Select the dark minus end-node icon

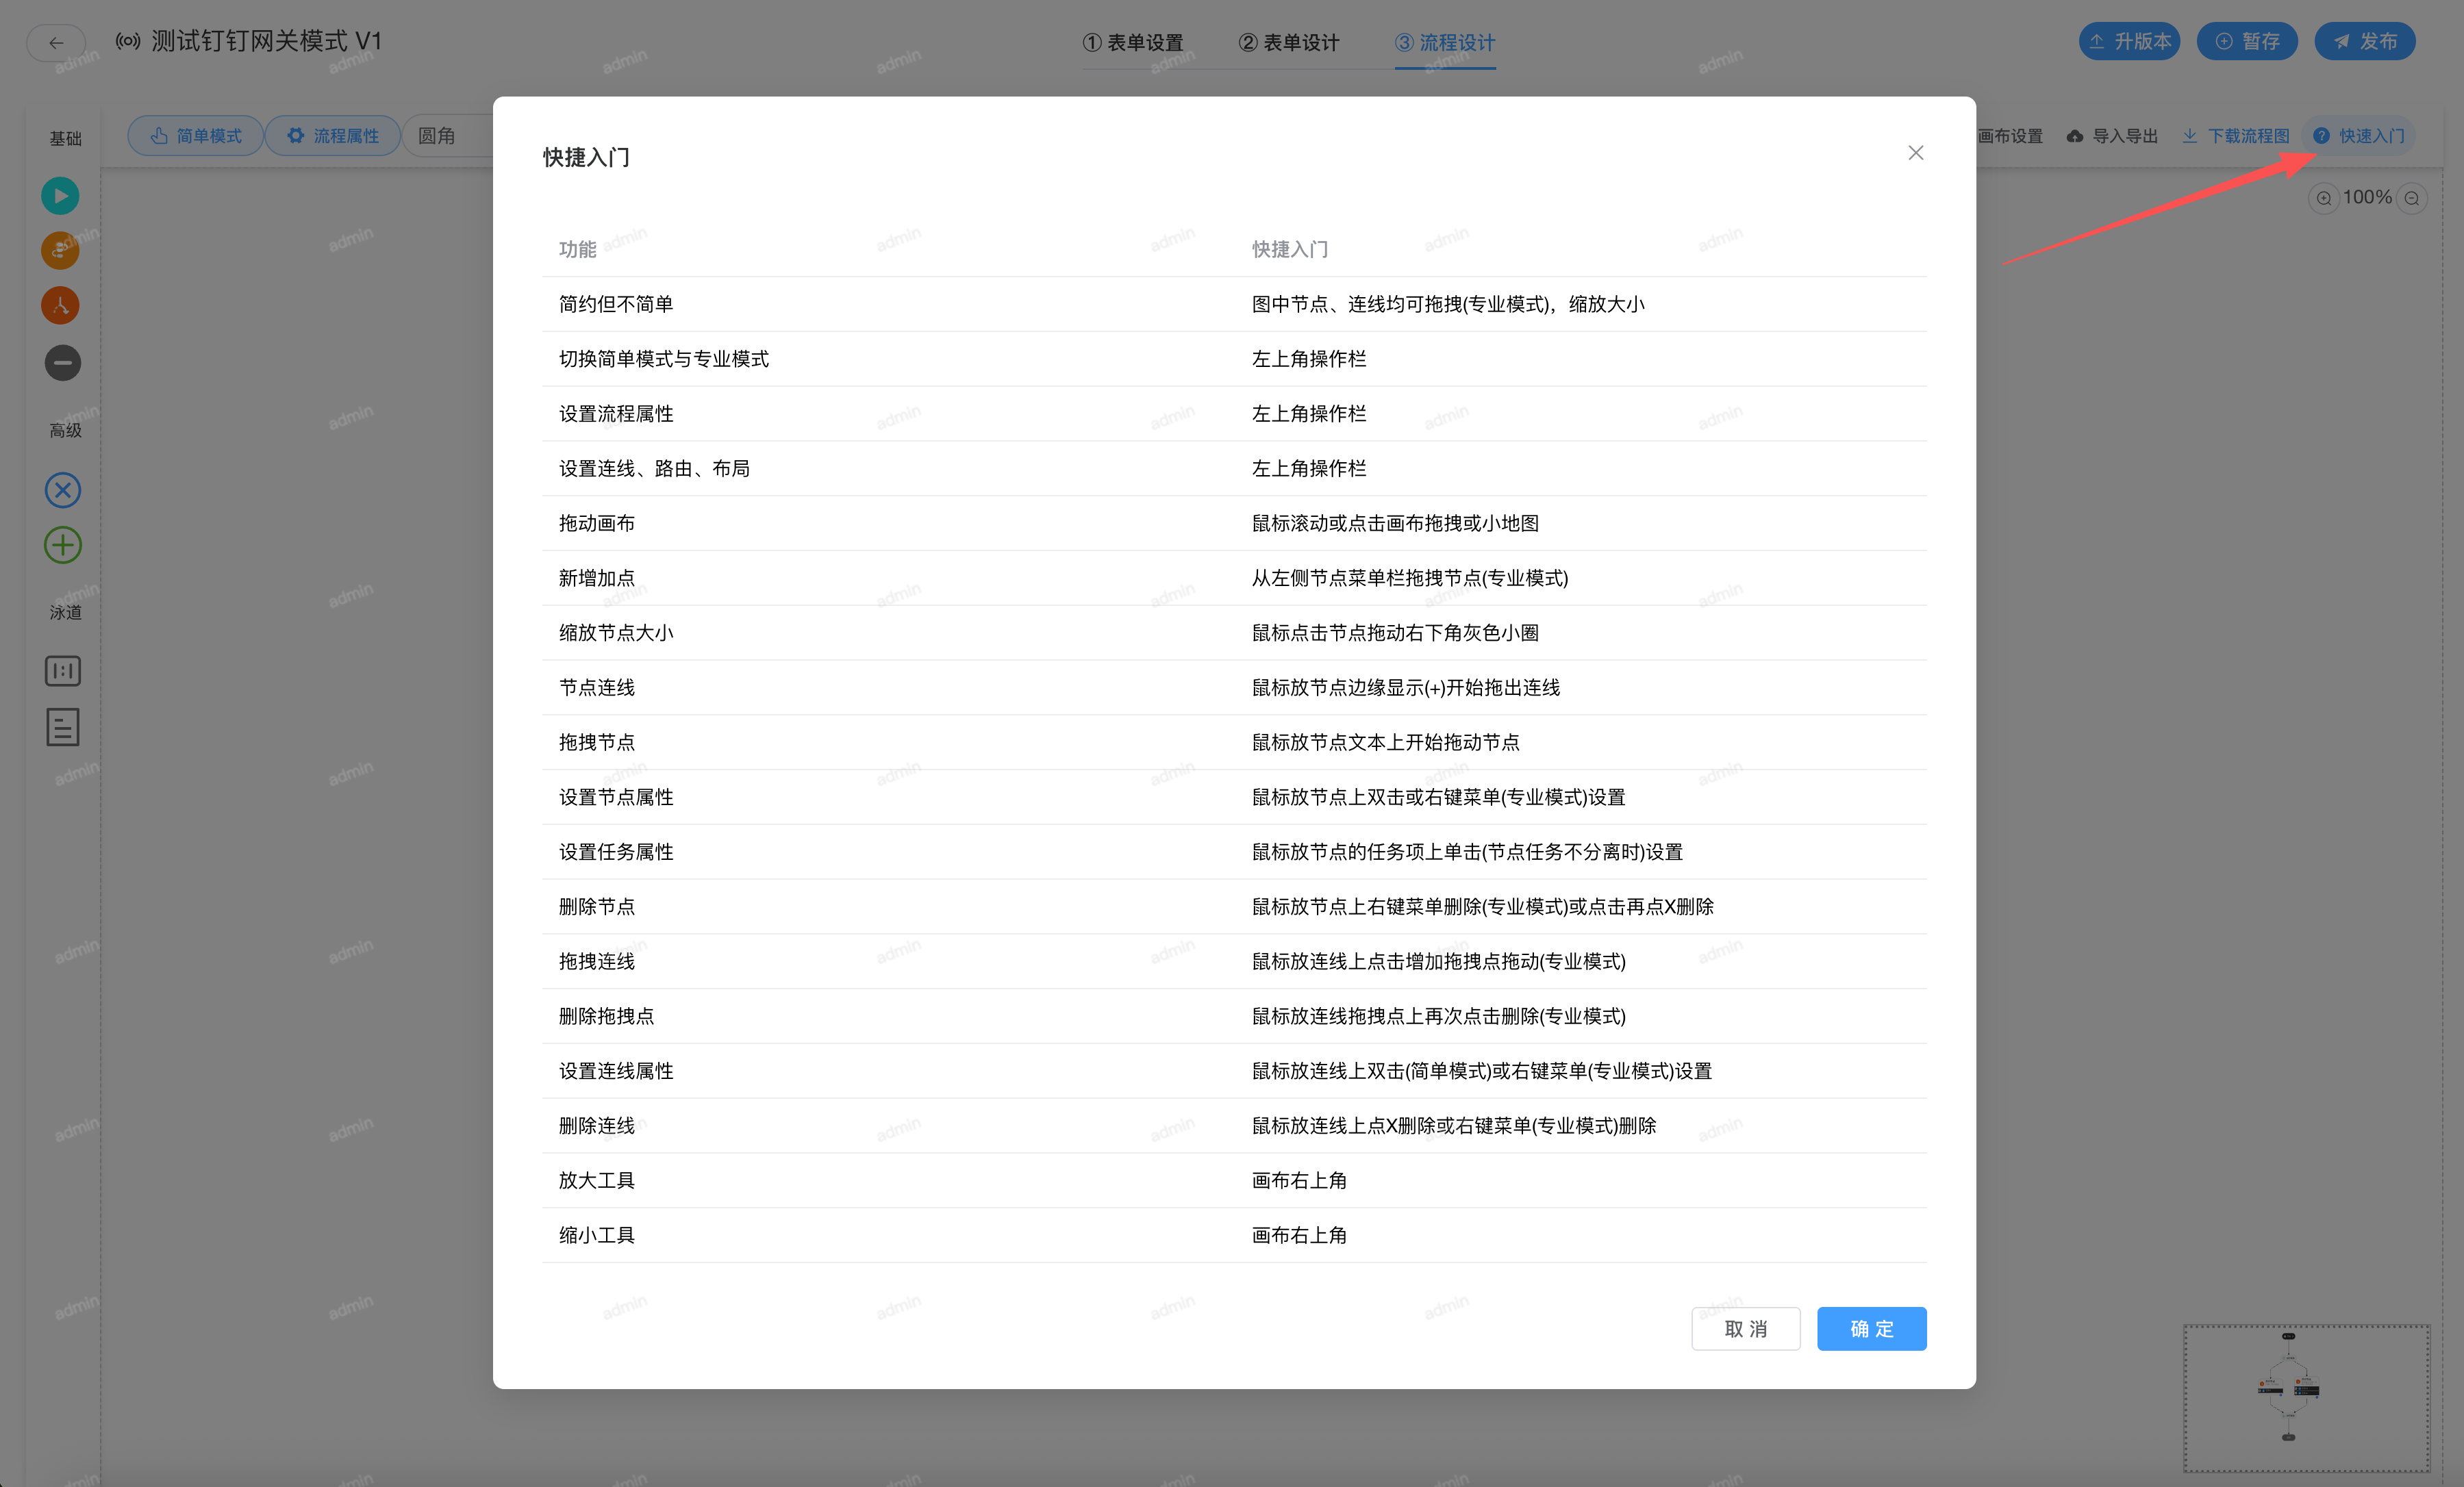(62, 363)
